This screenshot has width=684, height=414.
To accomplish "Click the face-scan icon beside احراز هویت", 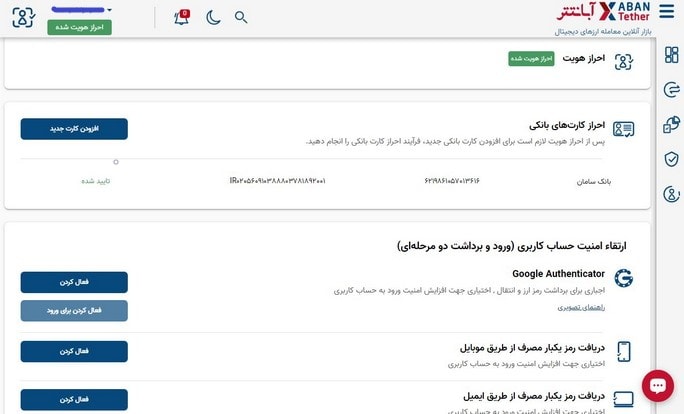I will [623, 62].
